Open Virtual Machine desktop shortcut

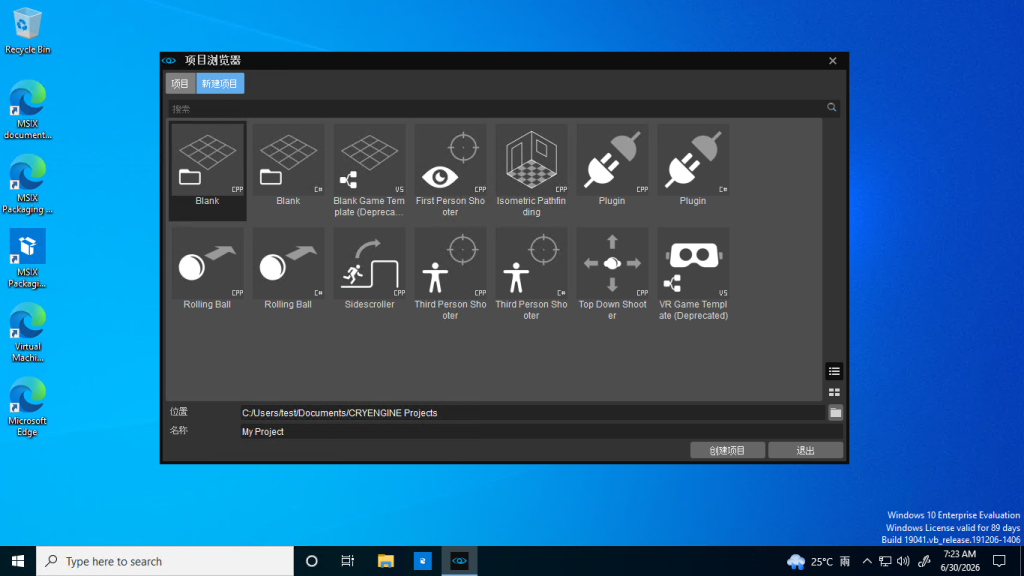click(27, 333)
